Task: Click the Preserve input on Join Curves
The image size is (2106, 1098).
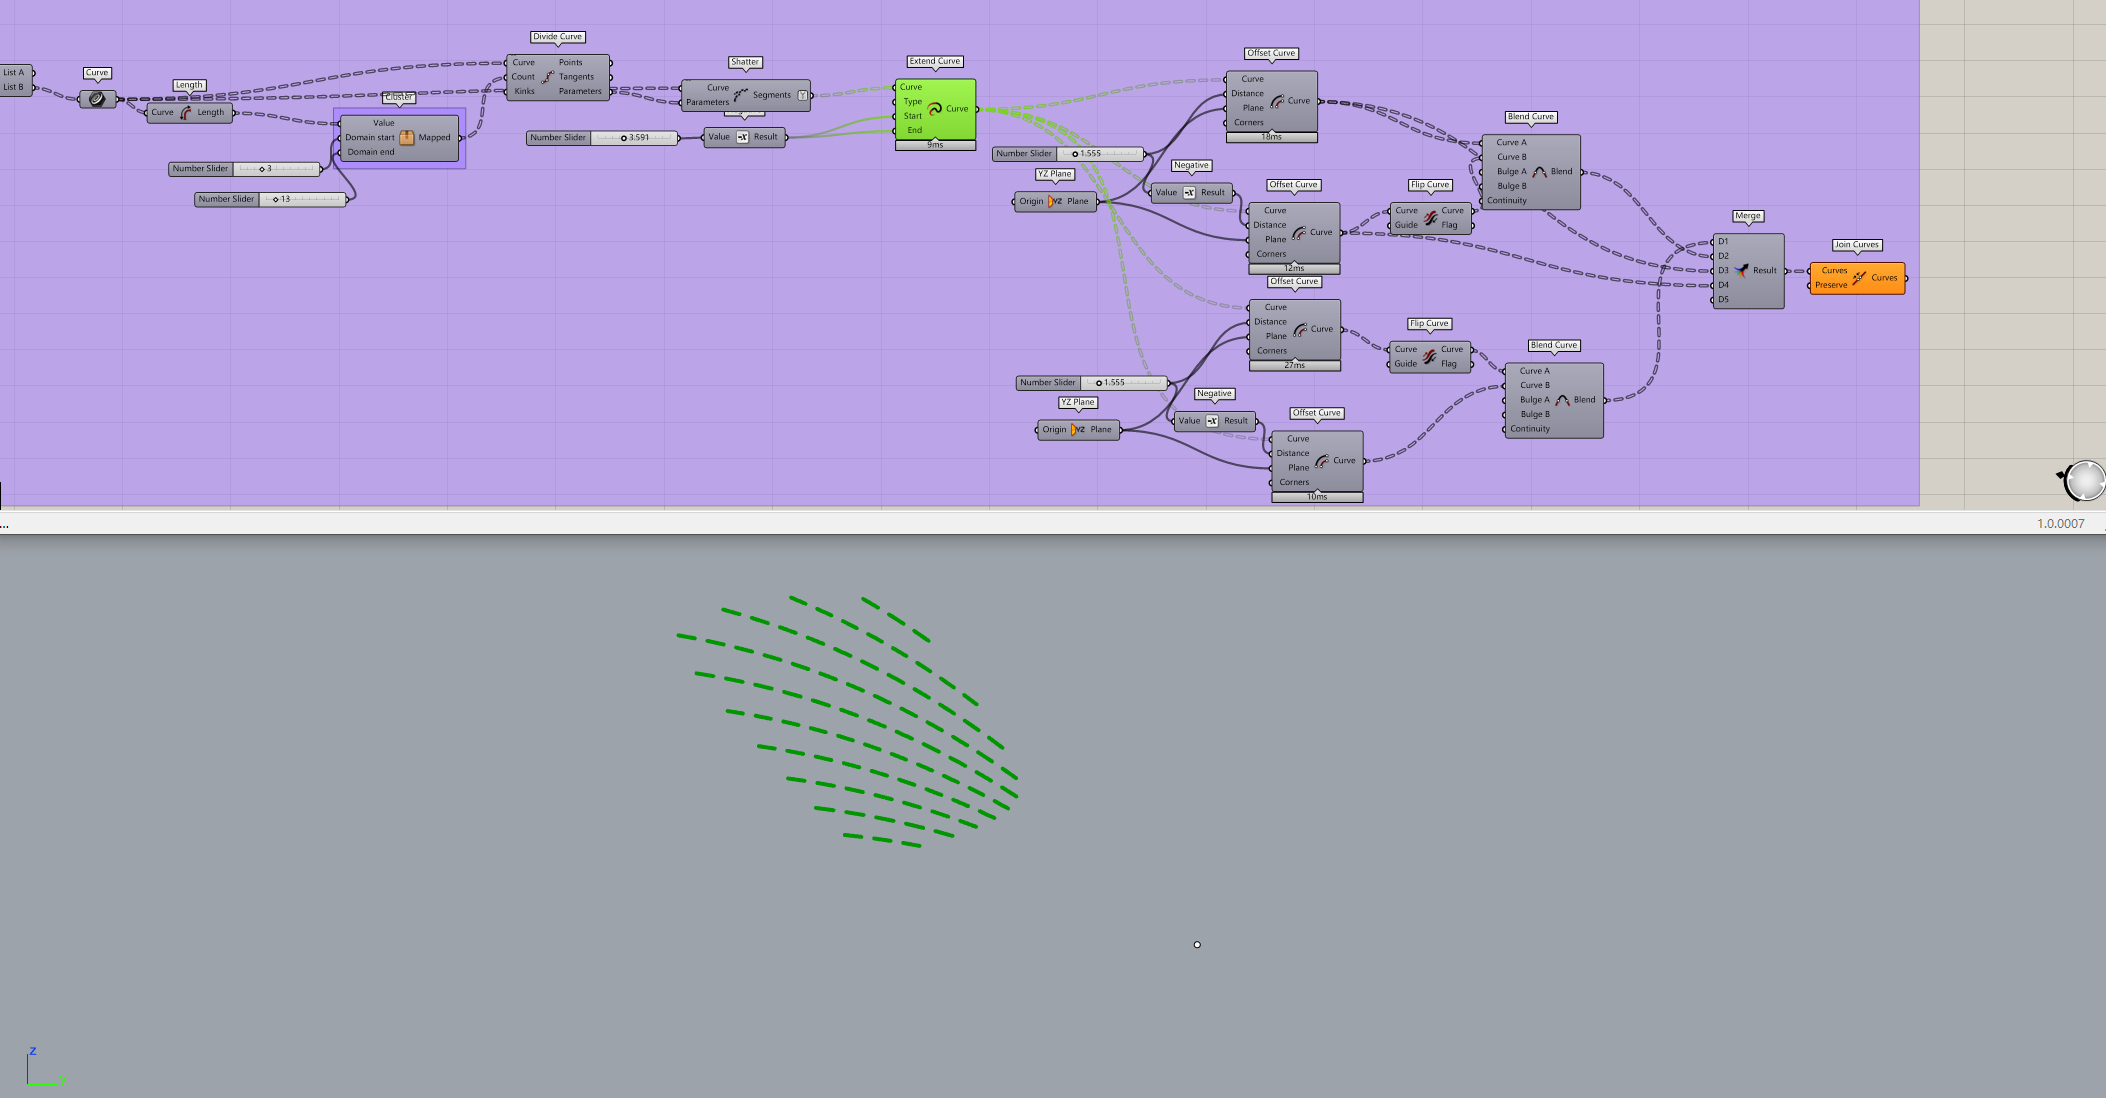Action: (1831, 285)
